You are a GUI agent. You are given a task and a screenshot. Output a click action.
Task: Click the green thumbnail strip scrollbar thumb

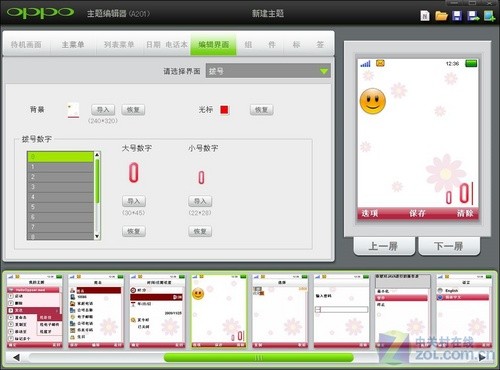click(258, 358)
